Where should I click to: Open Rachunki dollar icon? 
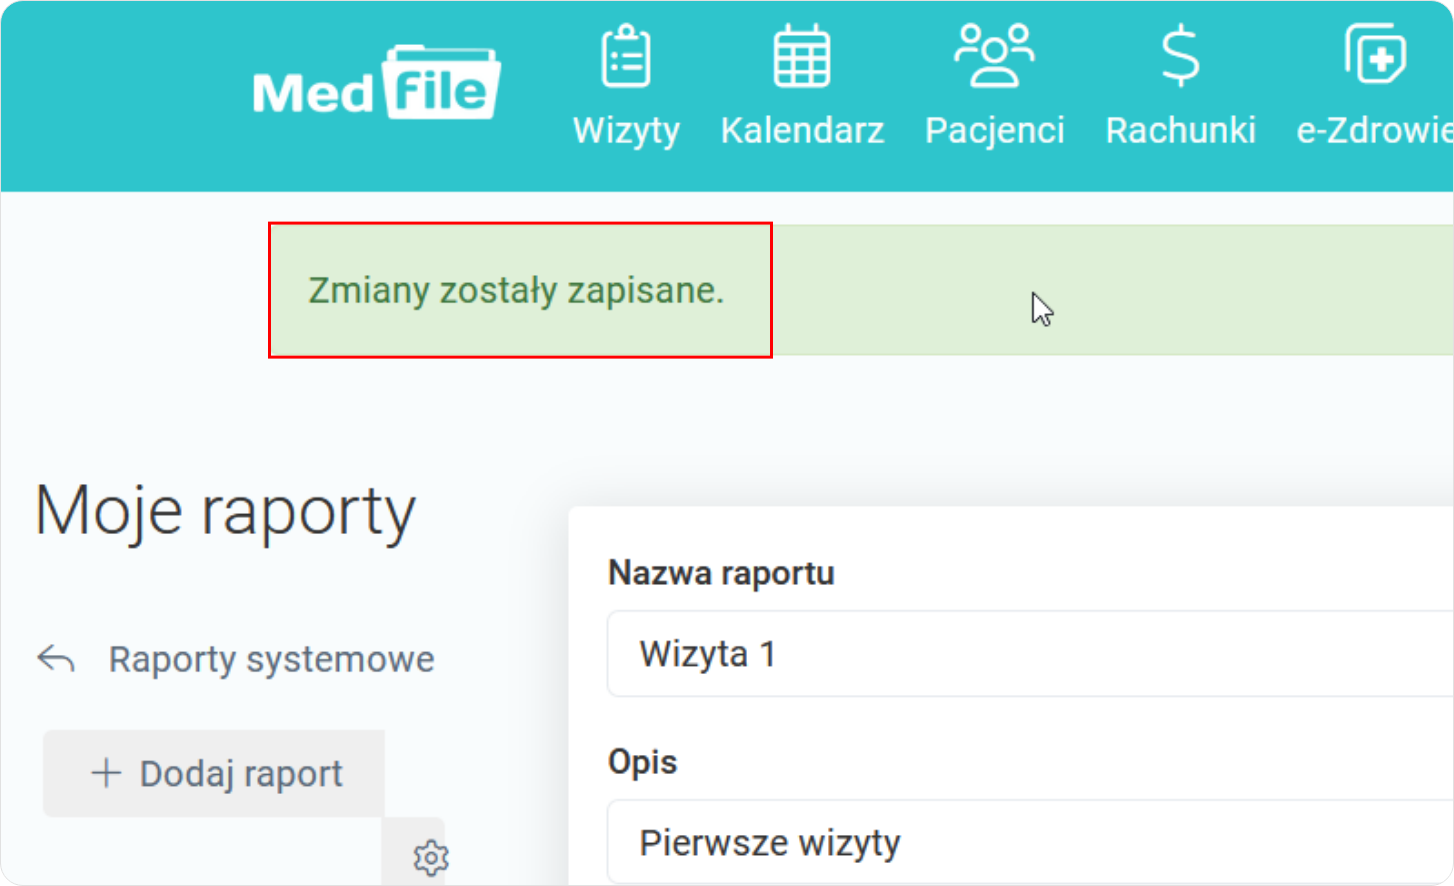[x=1180, y=56]
